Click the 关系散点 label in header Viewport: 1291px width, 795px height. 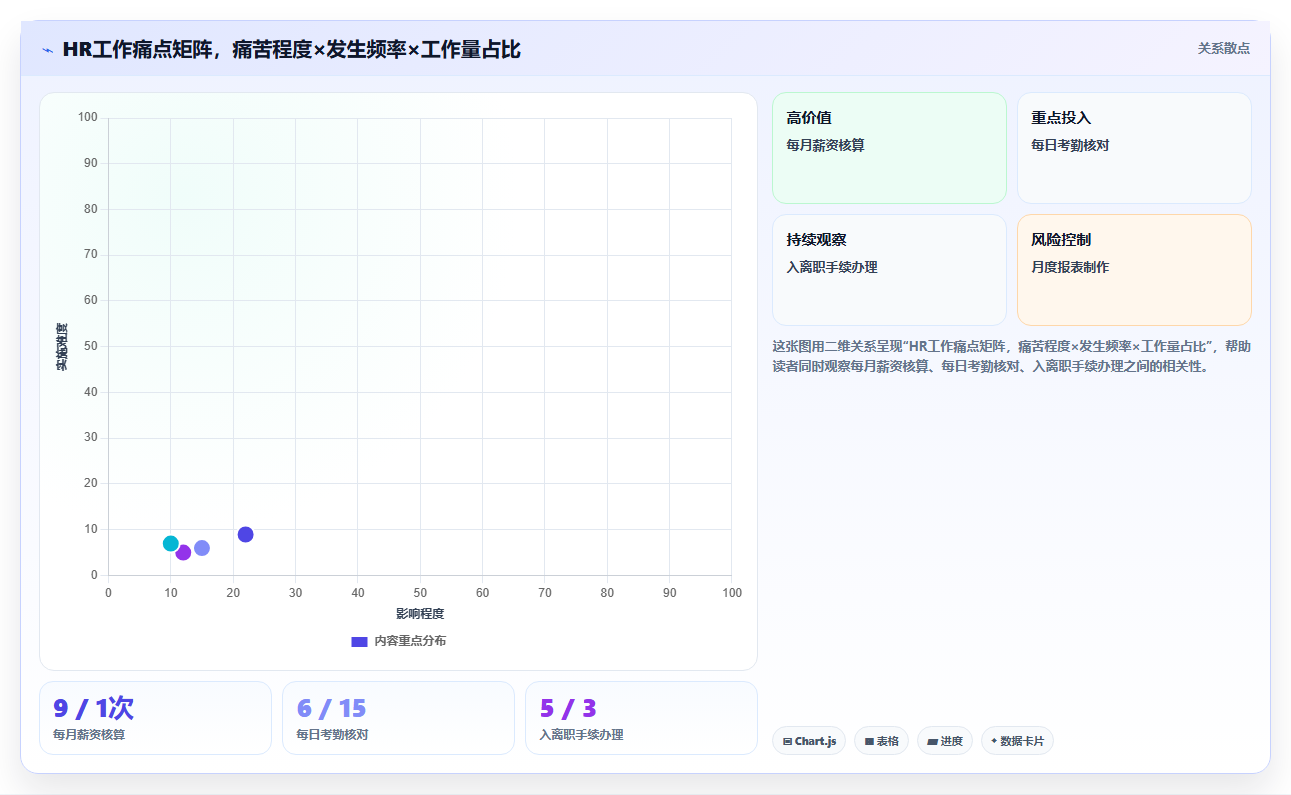[1223, 48]
